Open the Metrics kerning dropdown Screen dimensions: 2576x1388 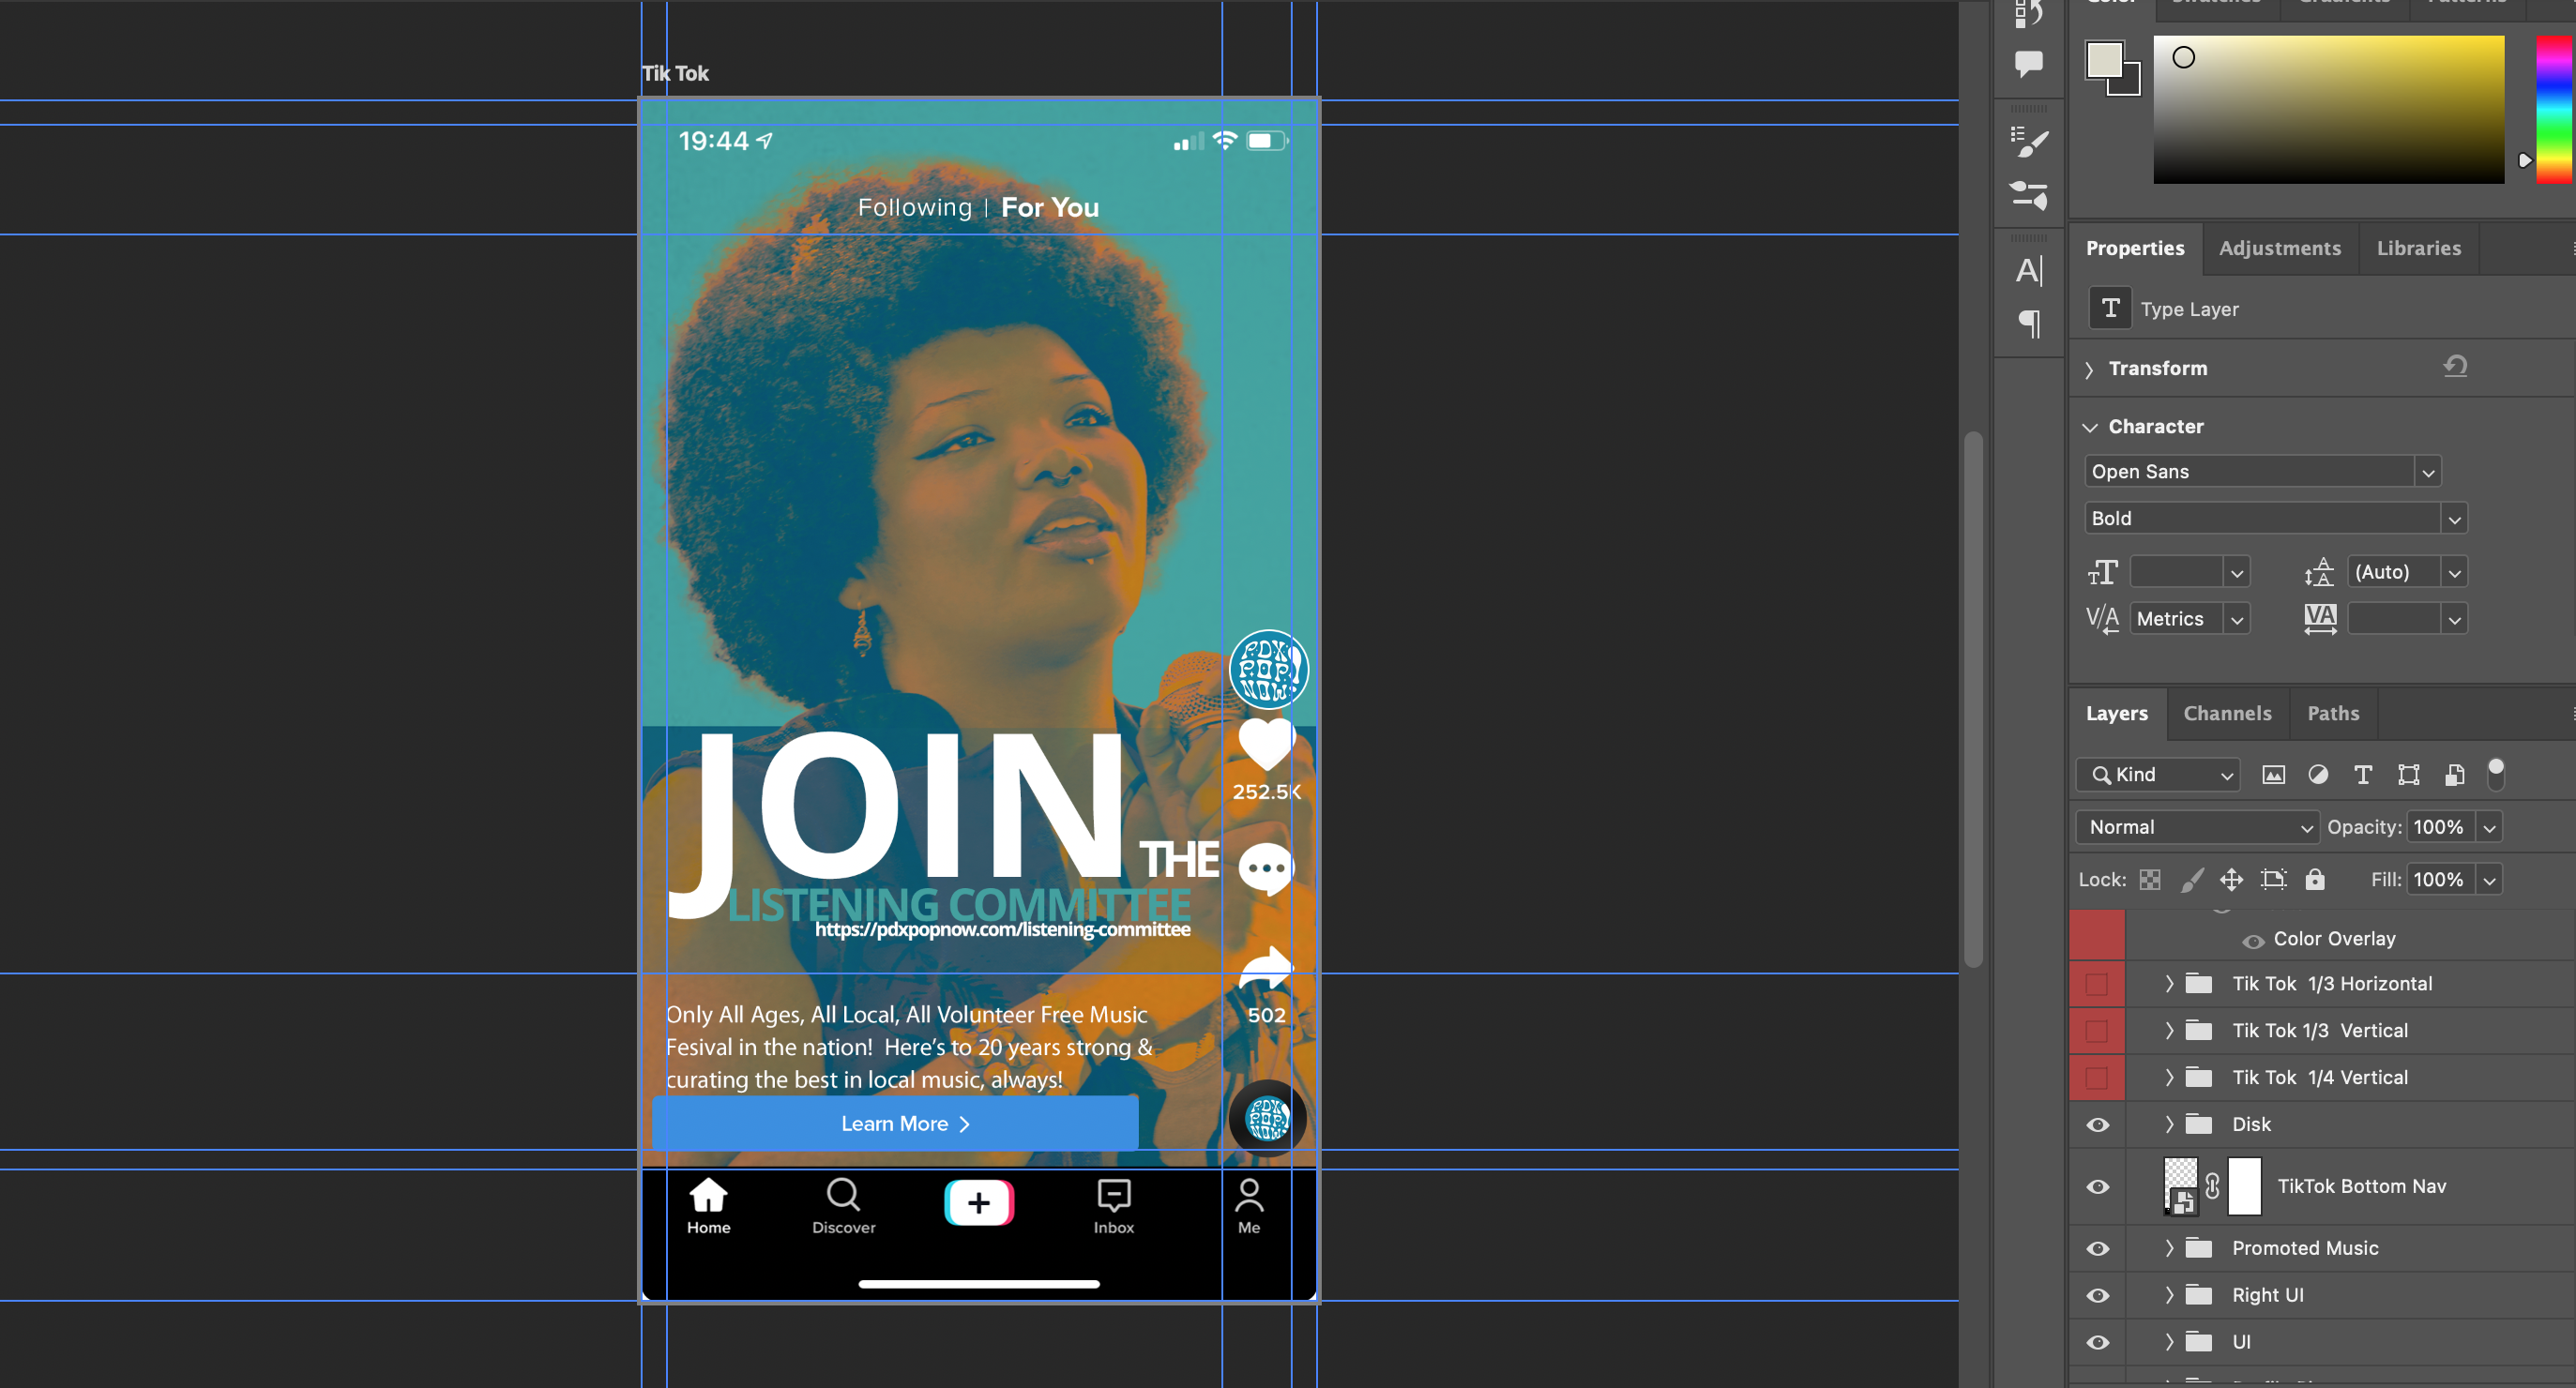2237,620
